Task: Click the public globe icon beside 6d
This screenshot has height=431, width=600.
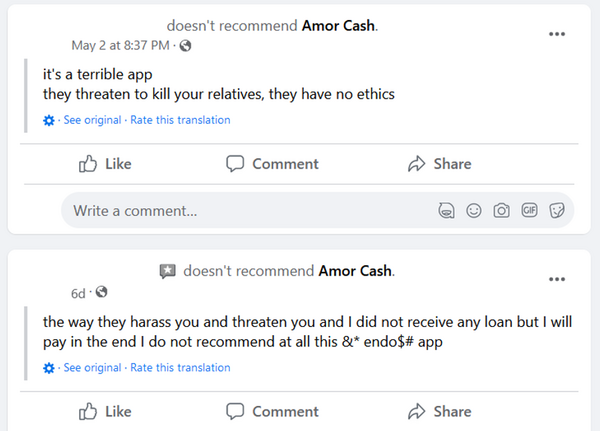Action: (x=101, y=293)
